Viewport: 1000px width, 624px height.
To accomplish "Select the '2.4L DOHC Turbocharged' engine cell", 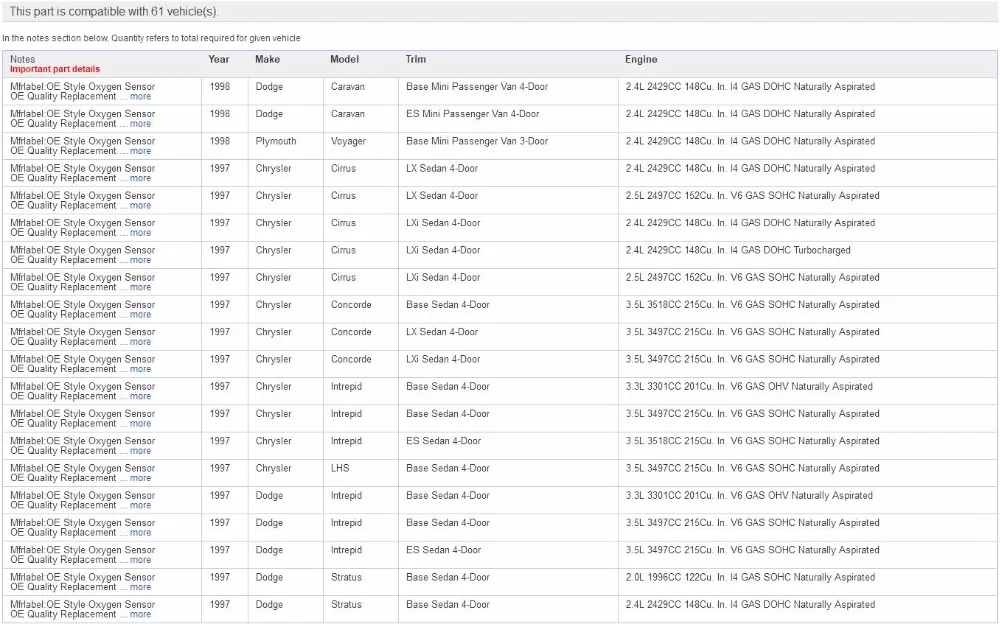I will 738,250.
